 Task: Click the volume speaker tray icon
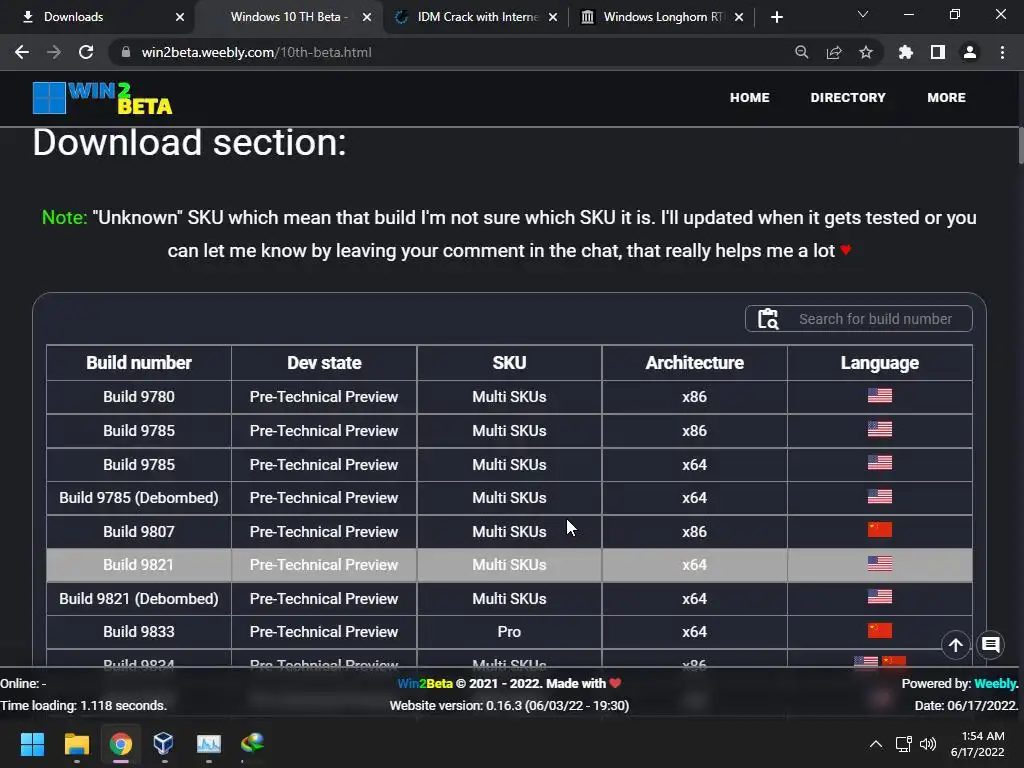click(x=928, y=744)
